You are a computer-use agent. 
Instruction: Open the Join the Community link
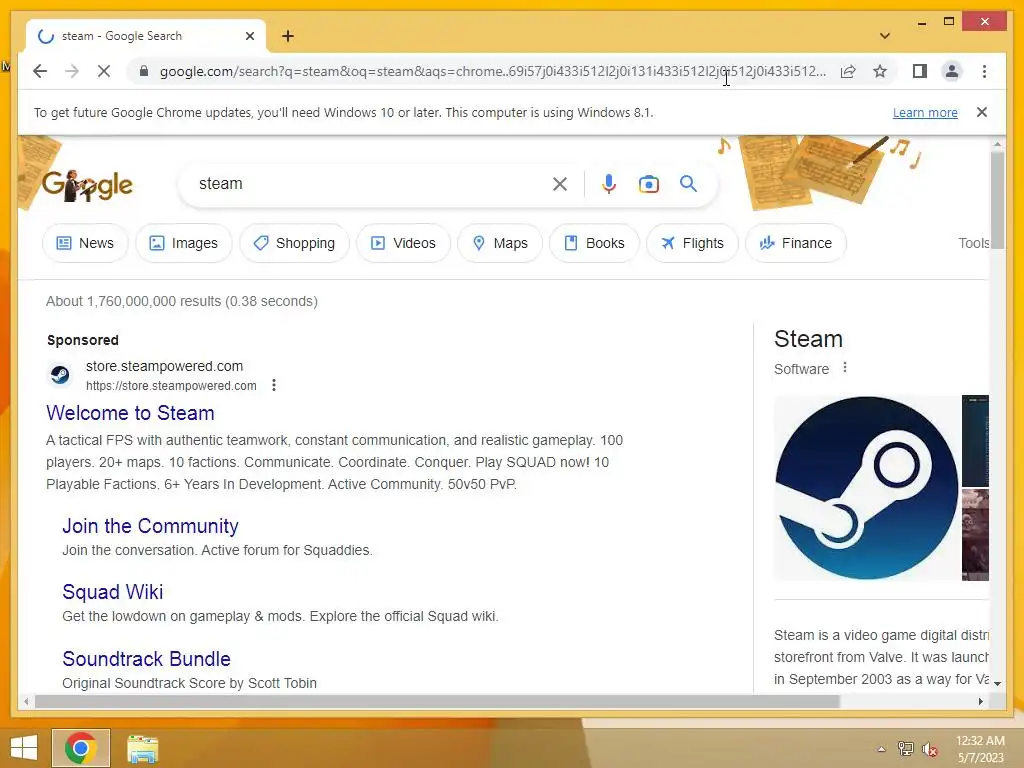(x=150, y=526)
